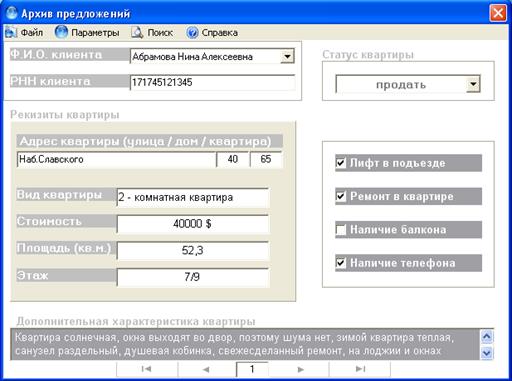Open the Поиск menu
Image resolution: width=512 pixels, height=381 pixels.
(x=160, y=33)
